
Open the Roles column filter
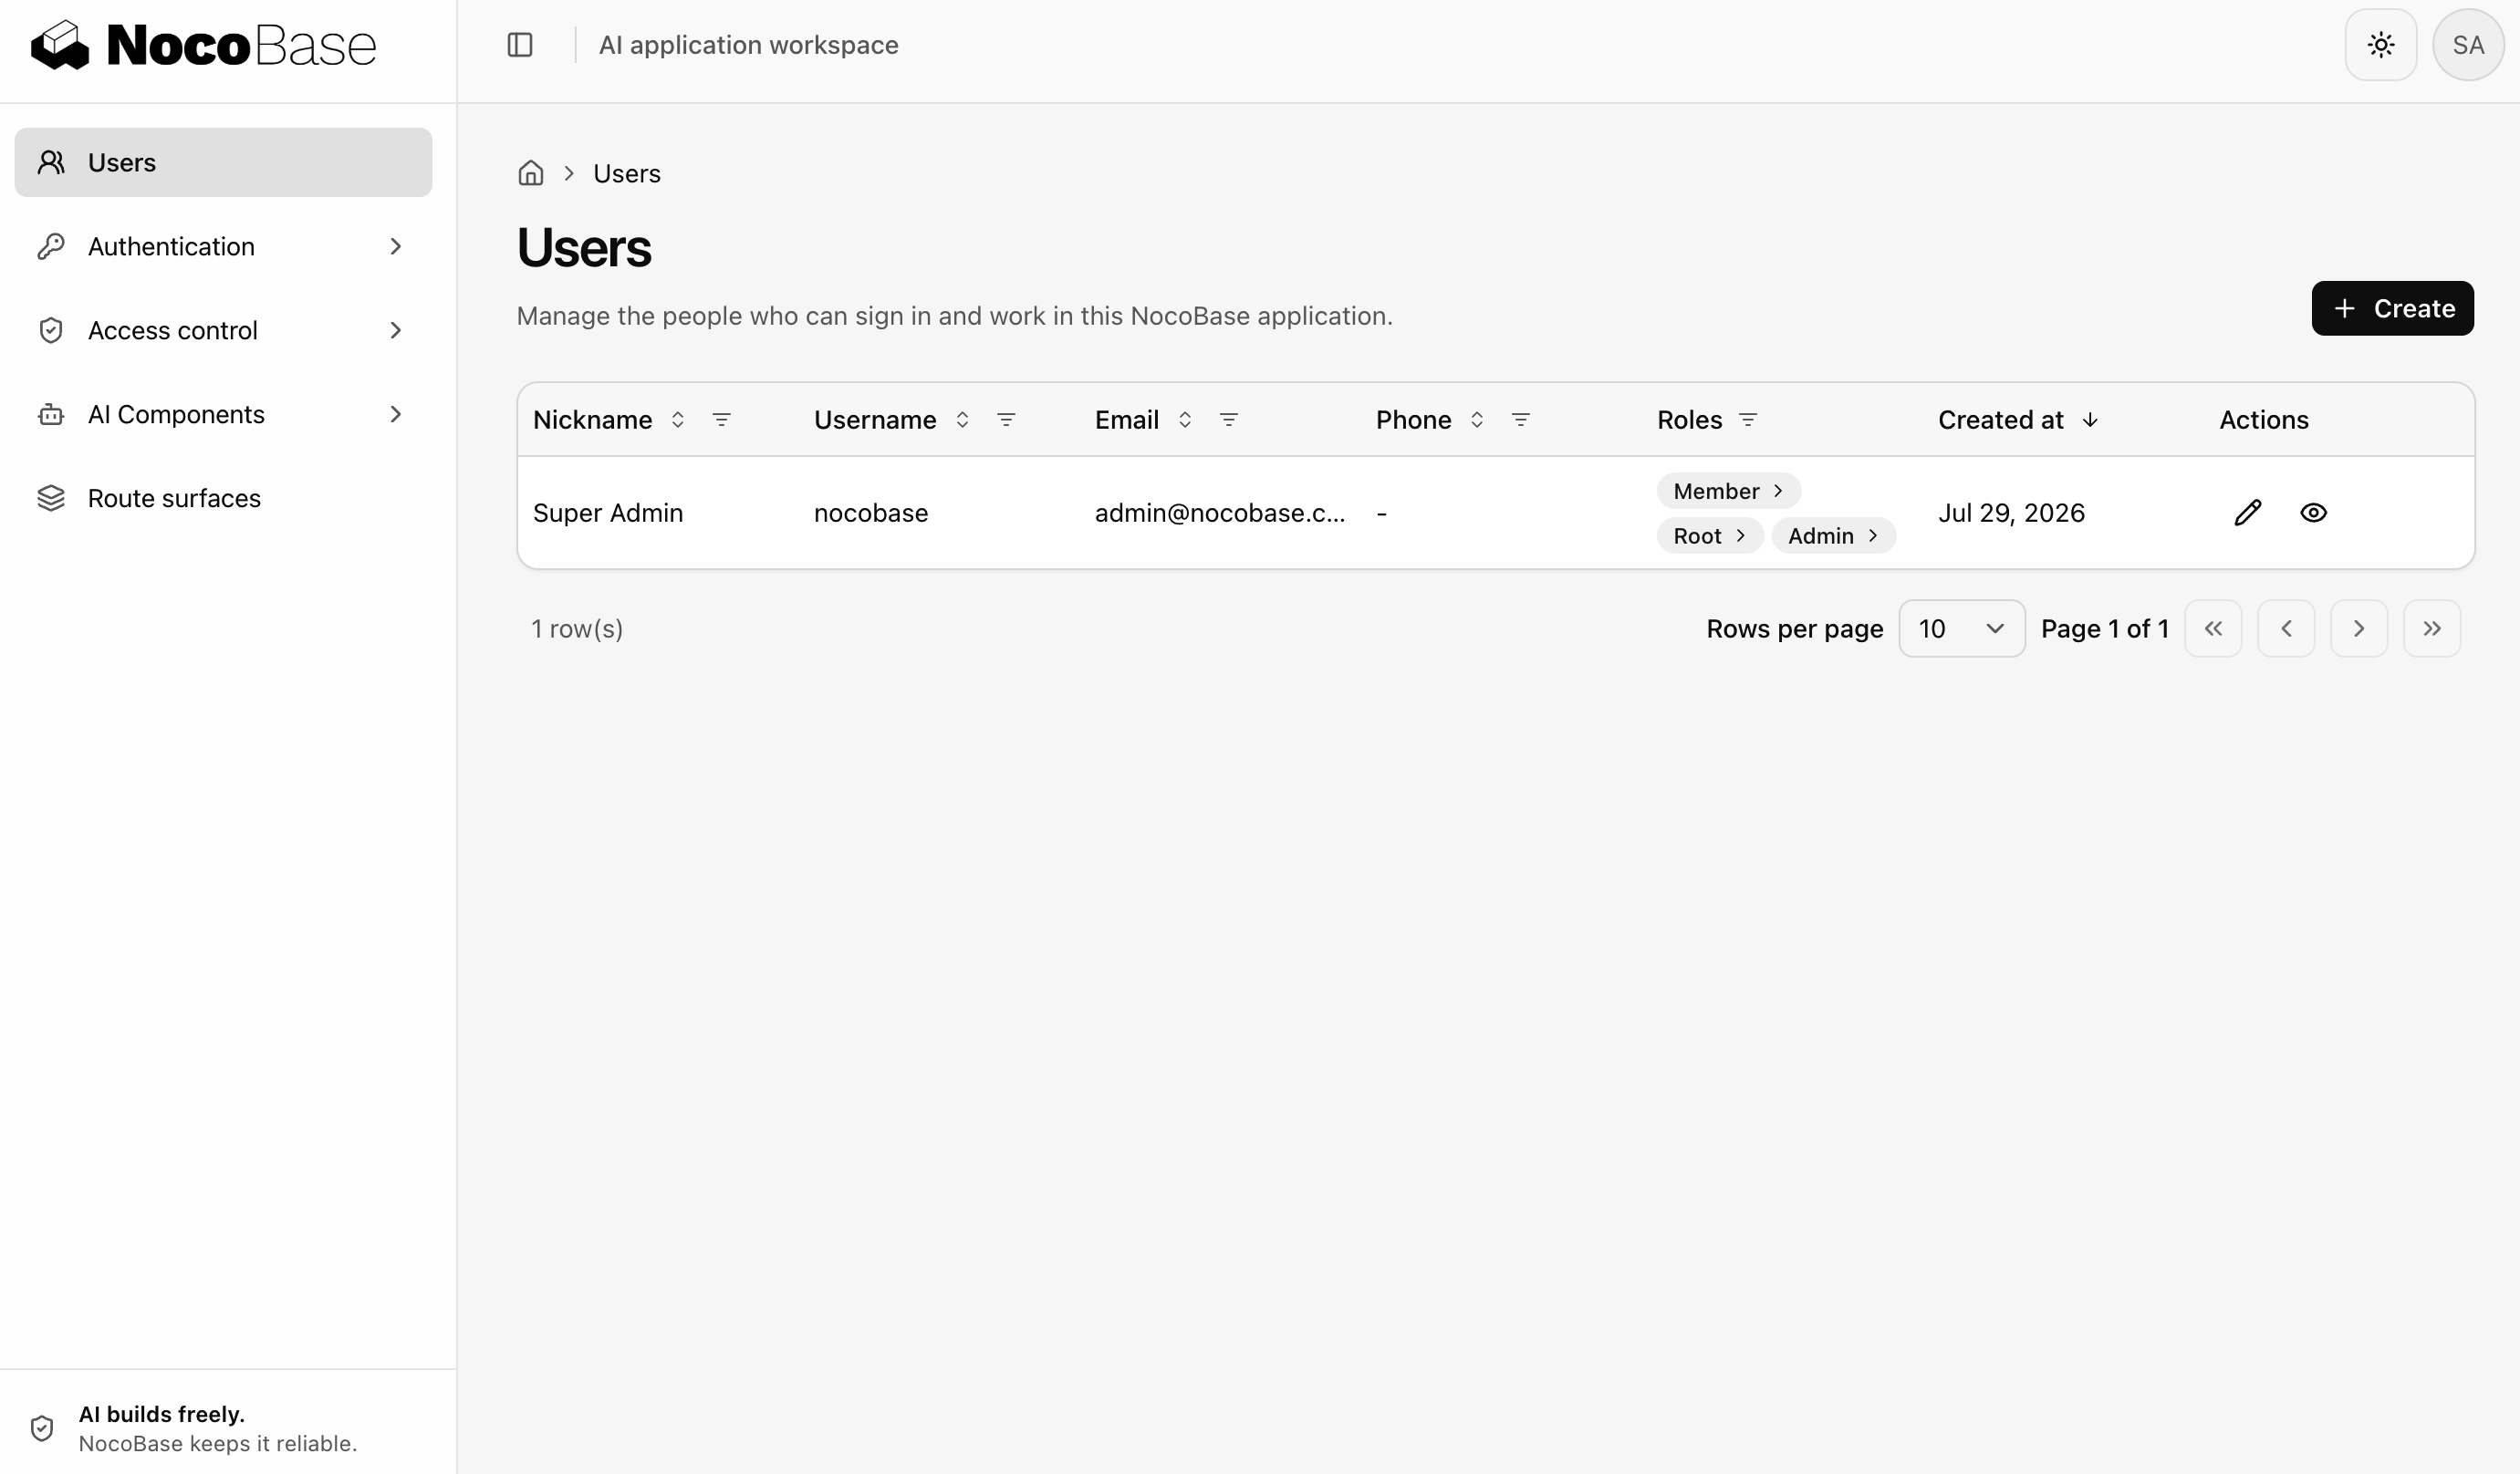click(1748, 420)
